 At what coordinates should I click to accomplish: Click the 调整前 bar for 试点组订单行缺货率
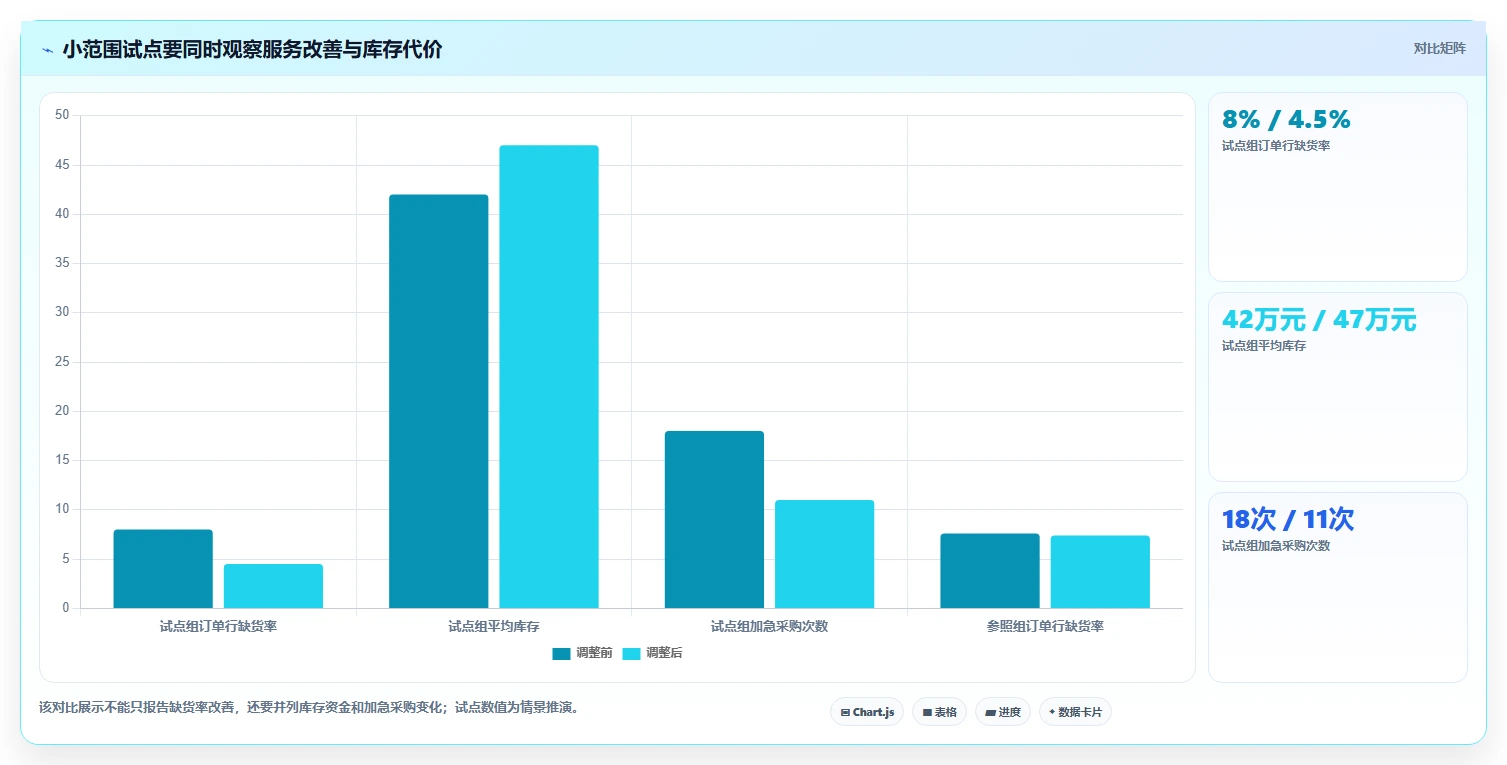coord(163,569)
